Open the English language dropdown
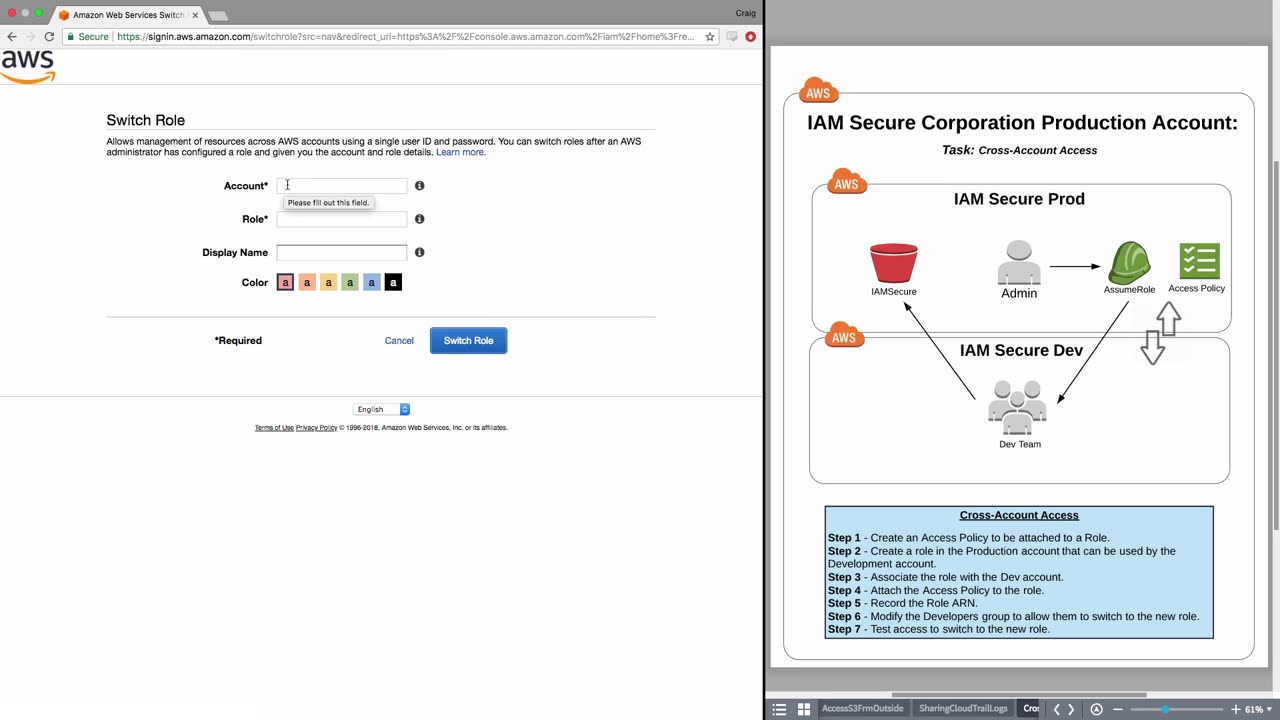1280x720 pixels. [382, 409]
